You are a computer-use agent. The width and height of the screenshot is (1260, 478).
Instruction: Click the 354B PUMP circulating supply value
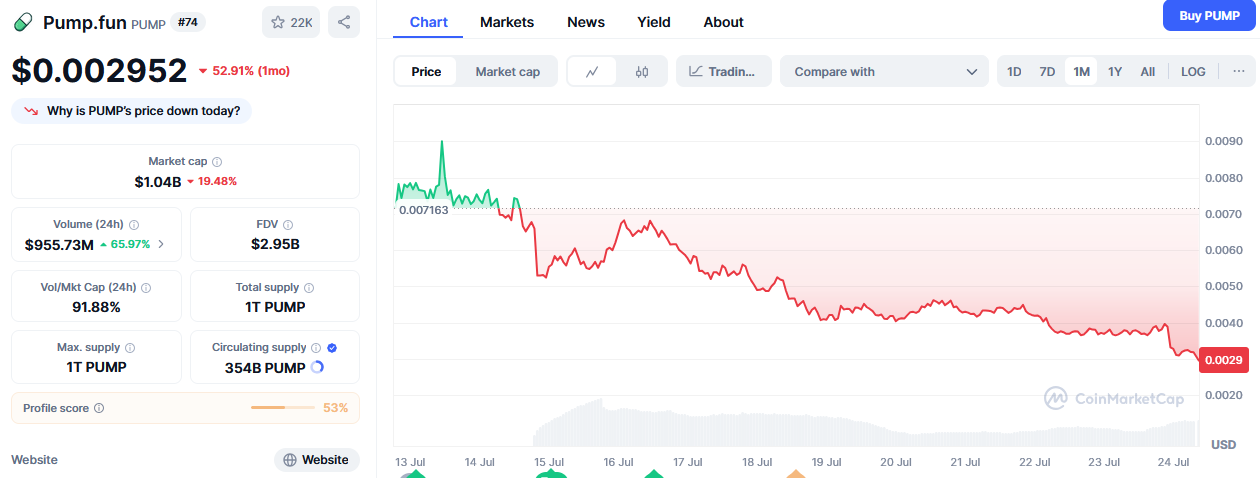tap(265, 367)
